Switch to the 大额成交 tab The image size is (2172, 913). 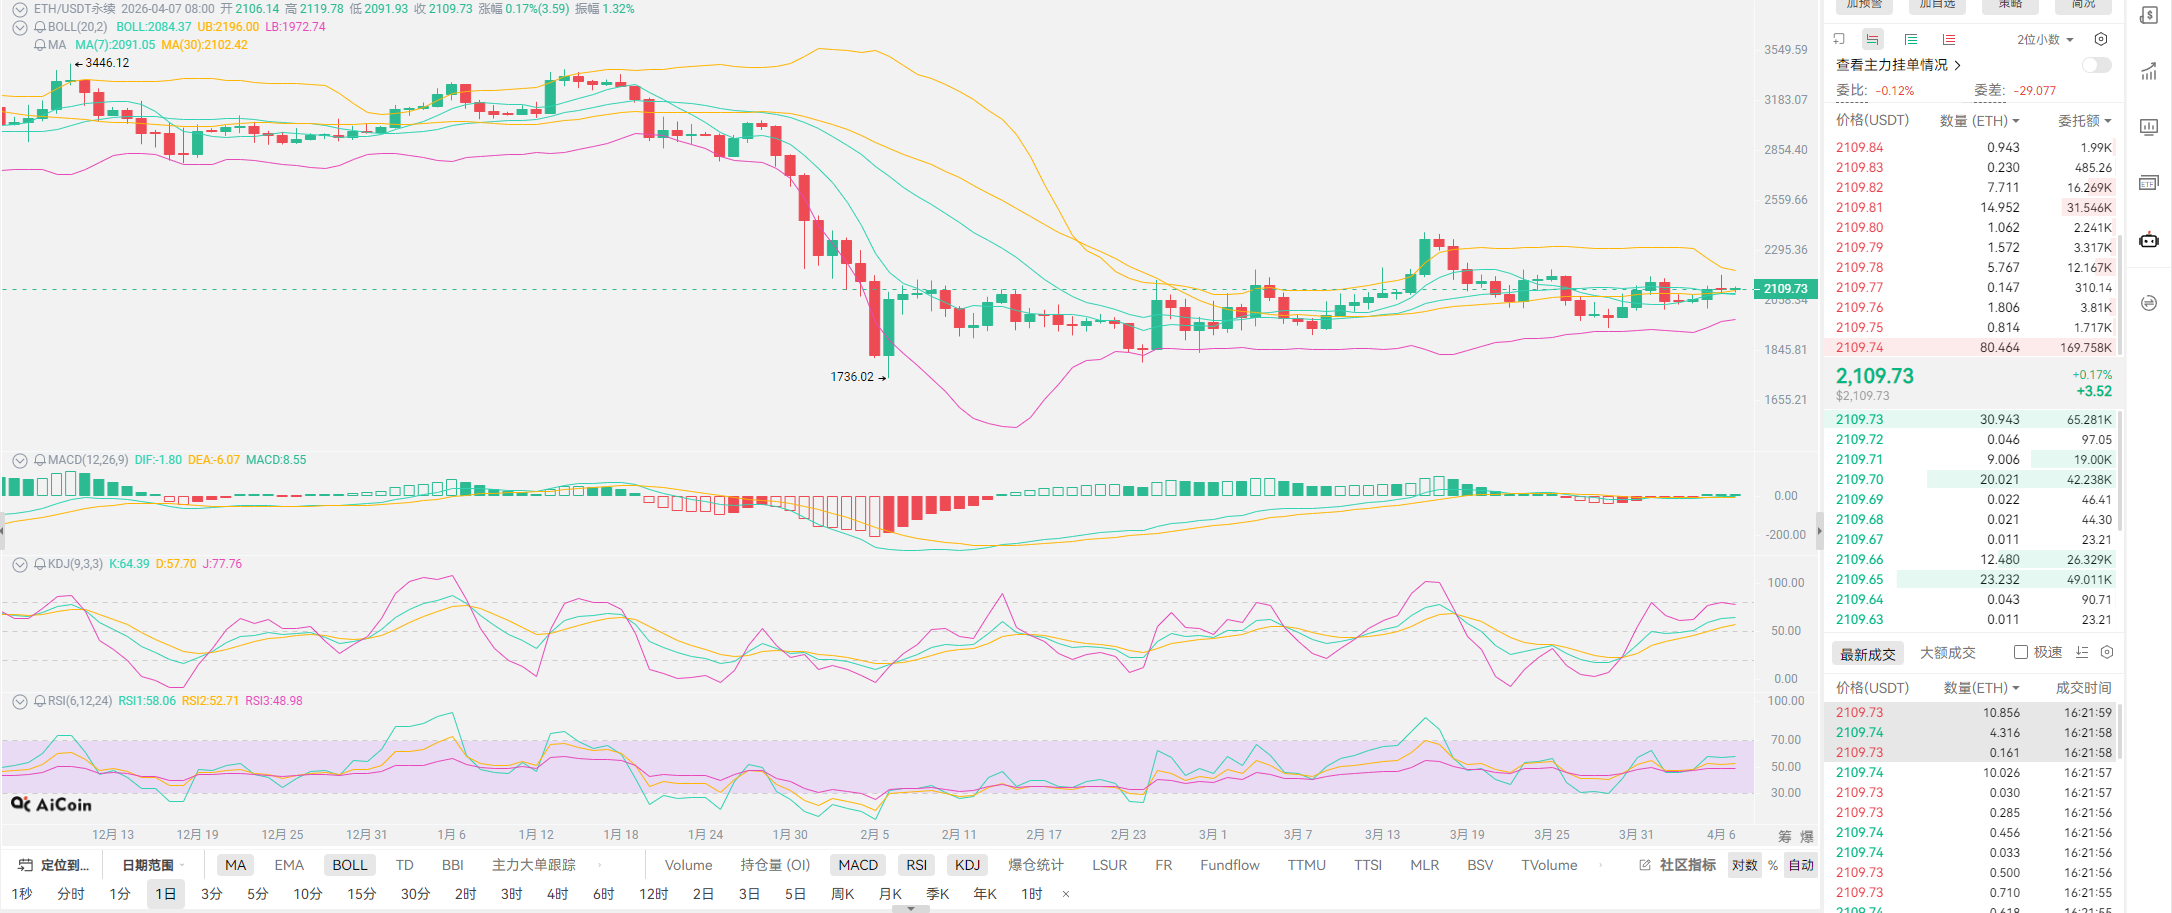(x=1947, y=653)
